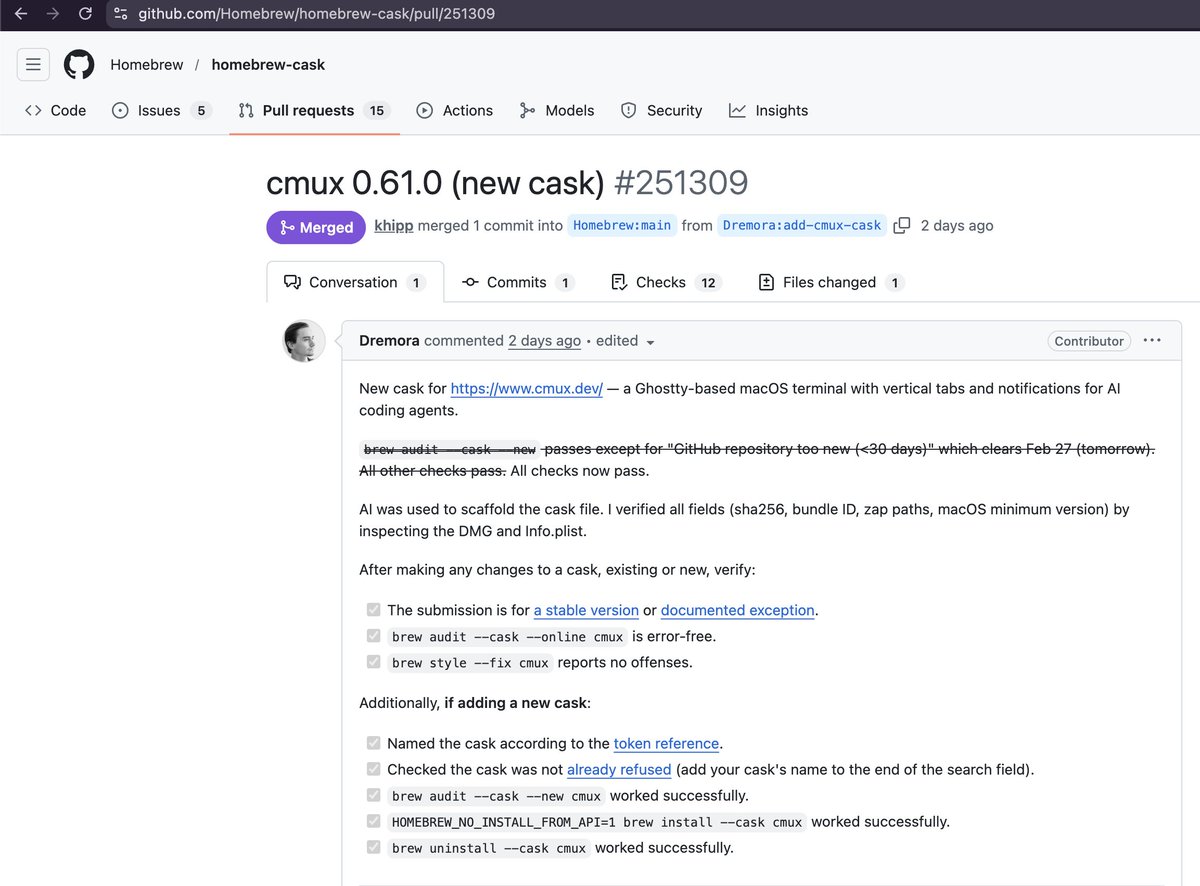Toggle the 'brew audit --cask --new cmux' checkbox
The width and height of the screenshot is (1200, 886).
[x=373, y=796]
